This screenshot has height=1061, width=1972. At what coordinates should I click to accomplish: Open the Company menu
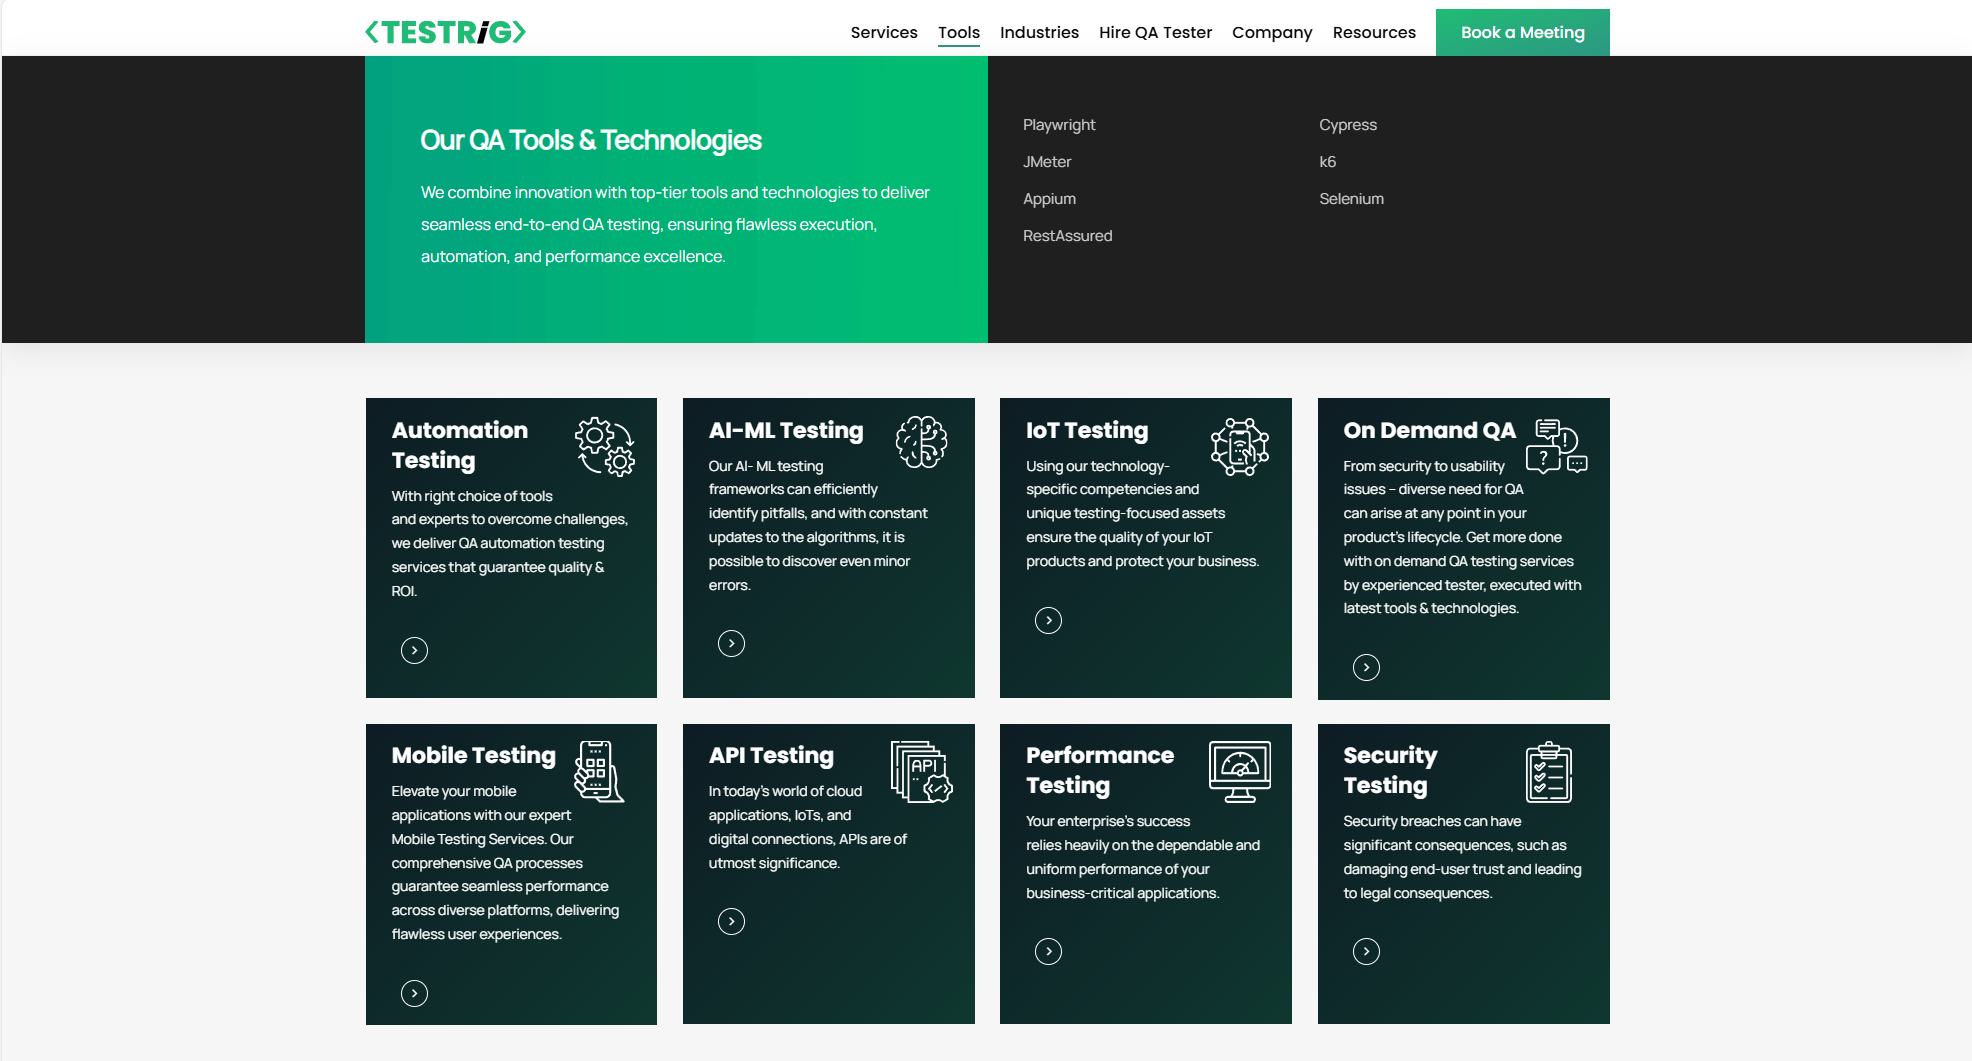click(1272, 32)
